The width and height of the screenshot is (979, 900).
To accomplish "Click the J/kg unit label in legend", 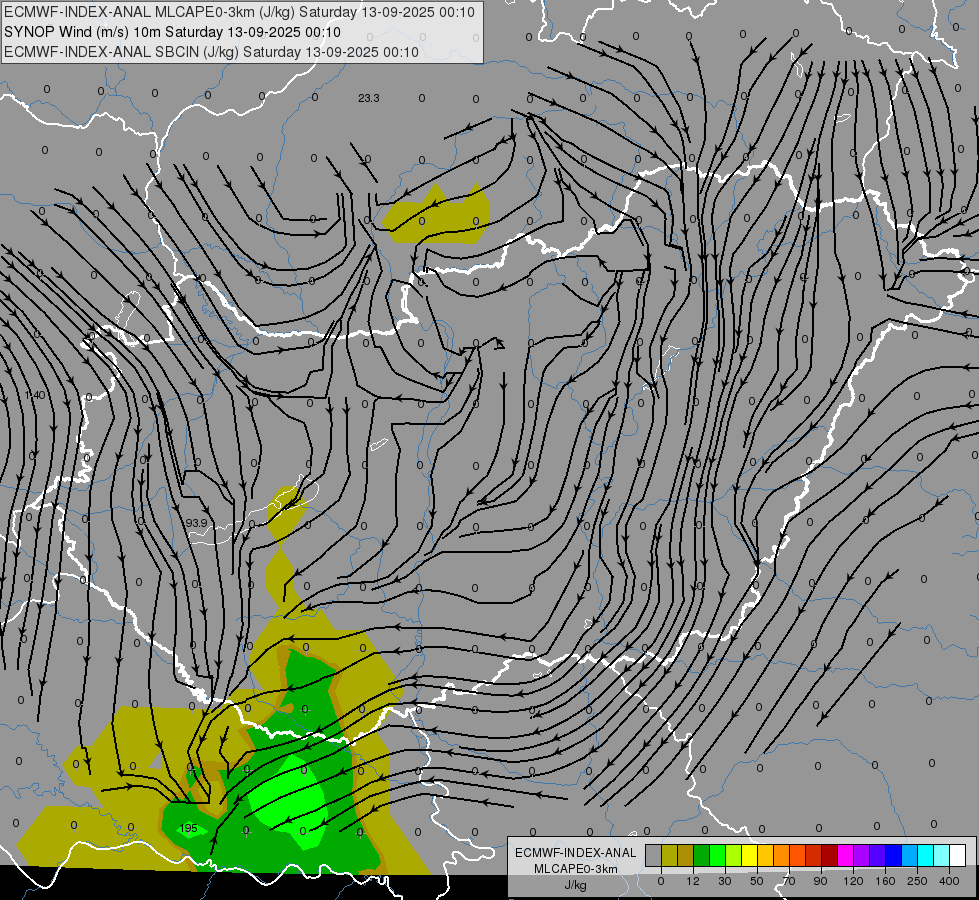I will [x=576, y=885].
